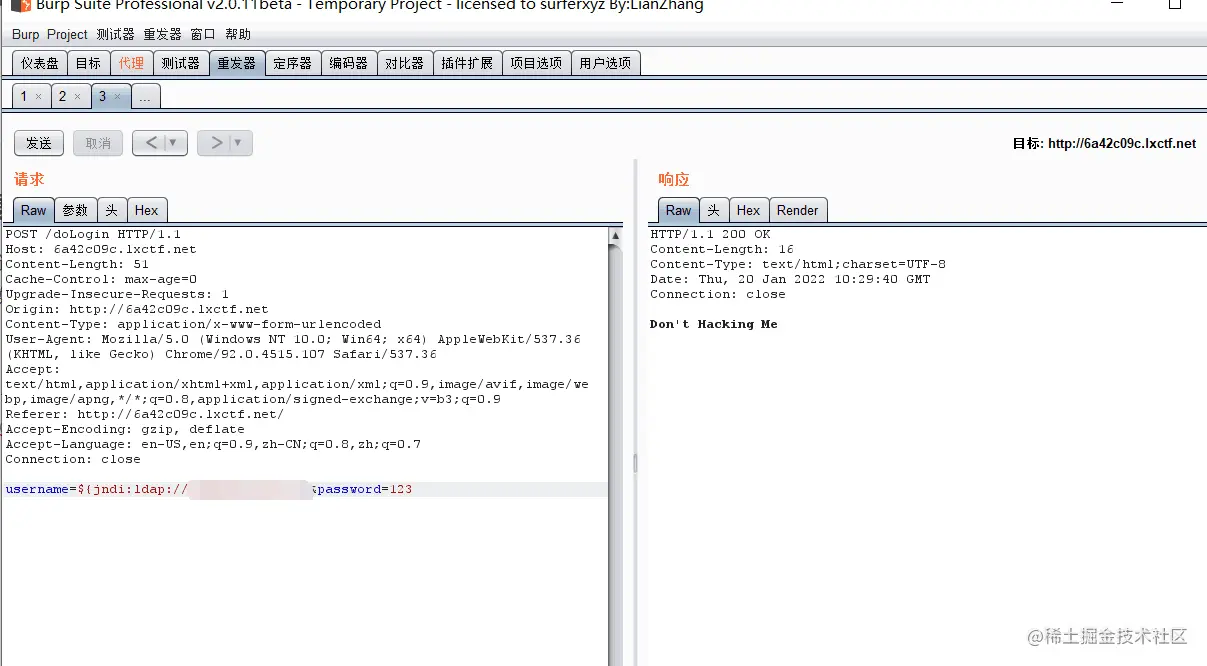Click the response Date header line
This screenshot has width=1207, height=666.
click(x=790, y=279)
